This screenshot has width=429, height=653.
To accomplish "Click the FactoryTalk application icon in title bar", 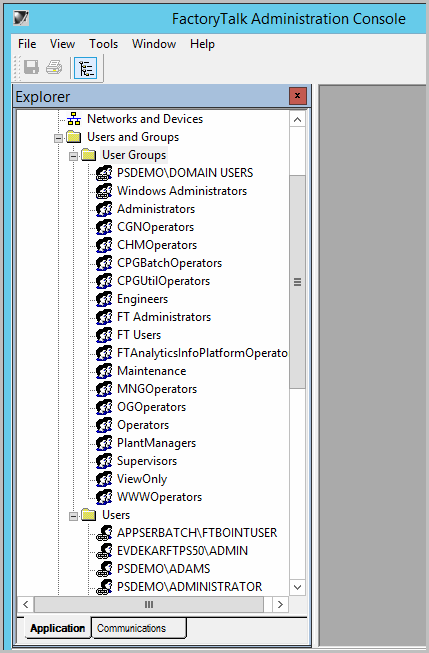I will click(21, 18).
